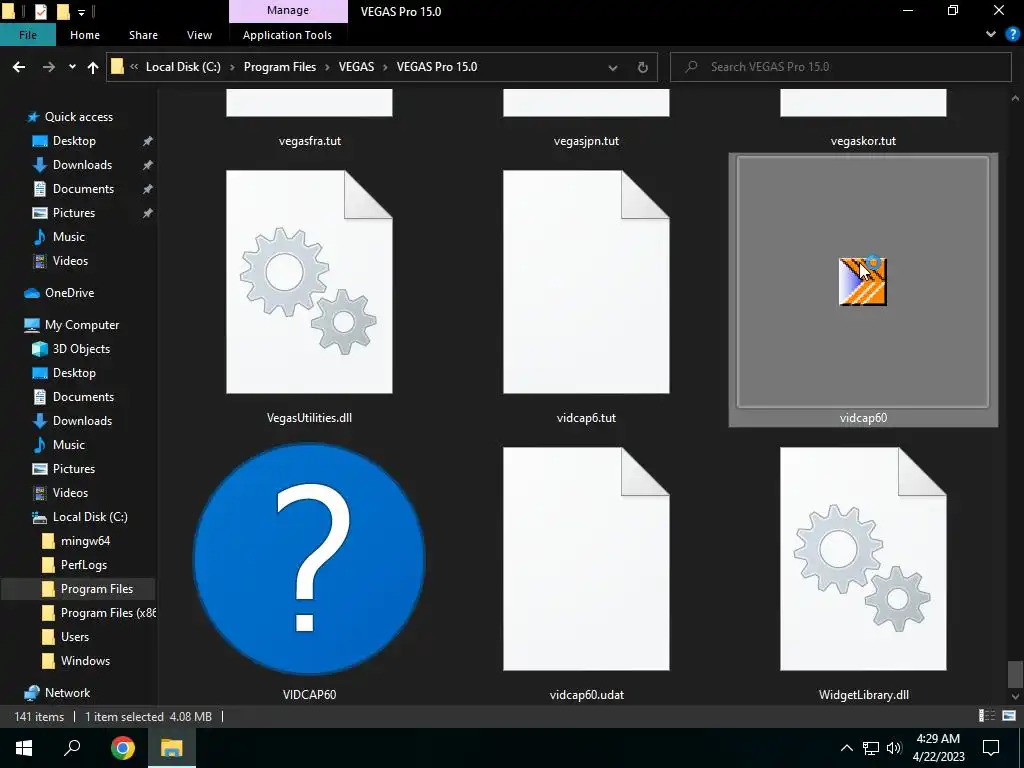Go up one folder level
The image size is (1024, 768).
click(x=93, y=67)
